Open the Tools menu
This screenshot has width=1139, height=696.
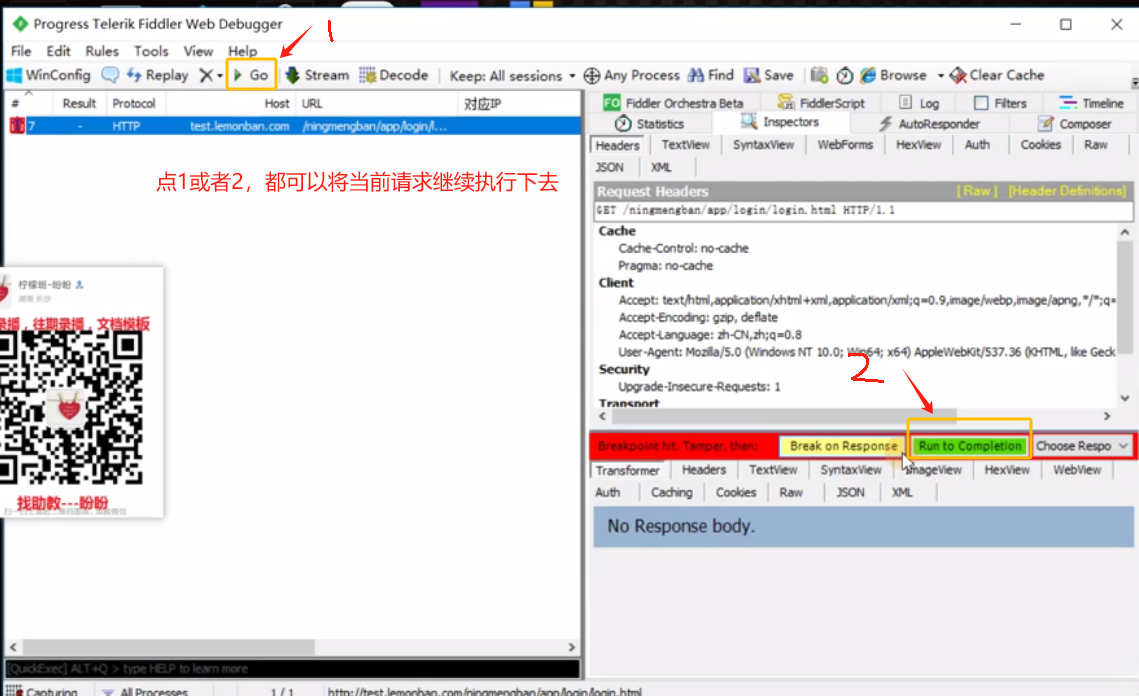click(151, 51)
